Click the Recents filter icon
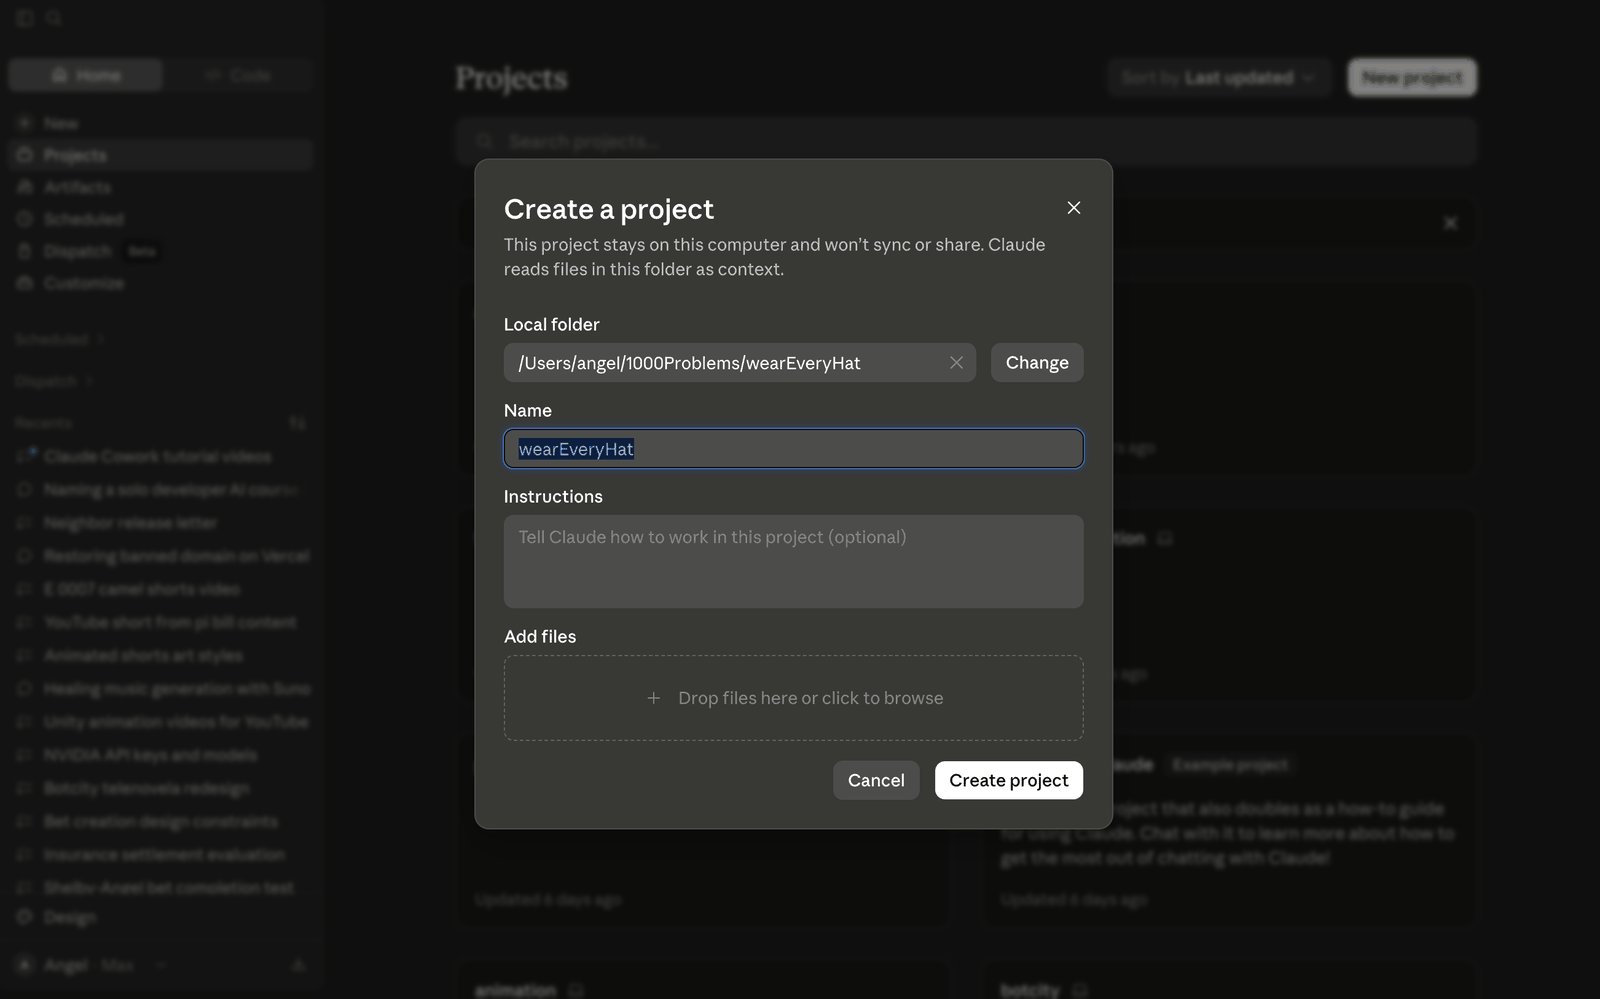The width and height of the screenshot is (1600, 999). pyautogui.click(x=297, y=423)
